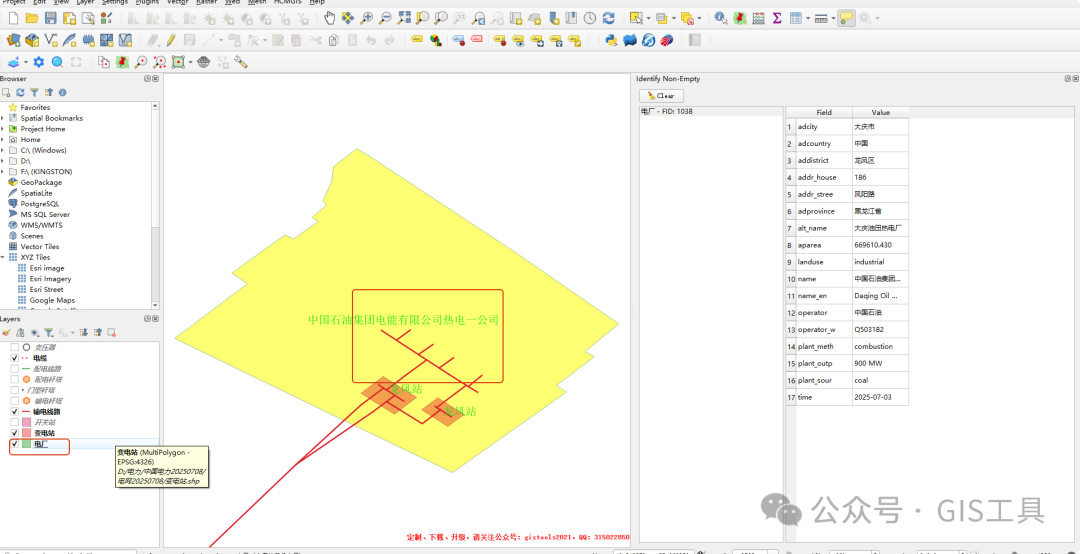
Task: Click the Value column header
Action: pos(880,112)
